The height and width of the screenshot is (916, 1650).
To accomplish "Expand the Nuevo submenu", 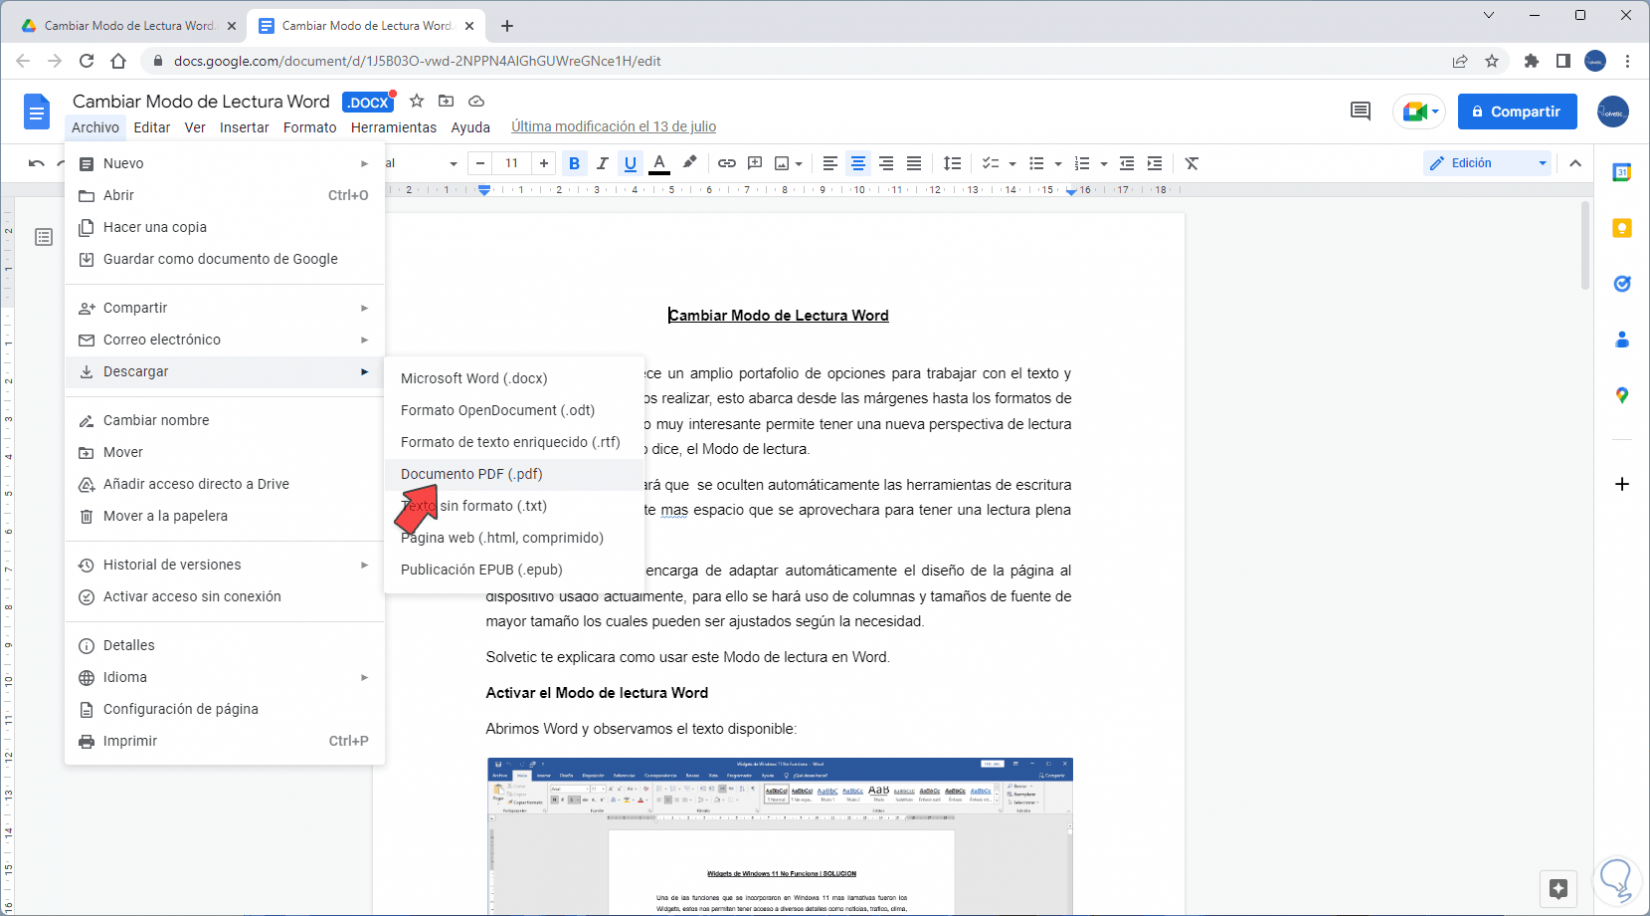I will click(225, 163).
